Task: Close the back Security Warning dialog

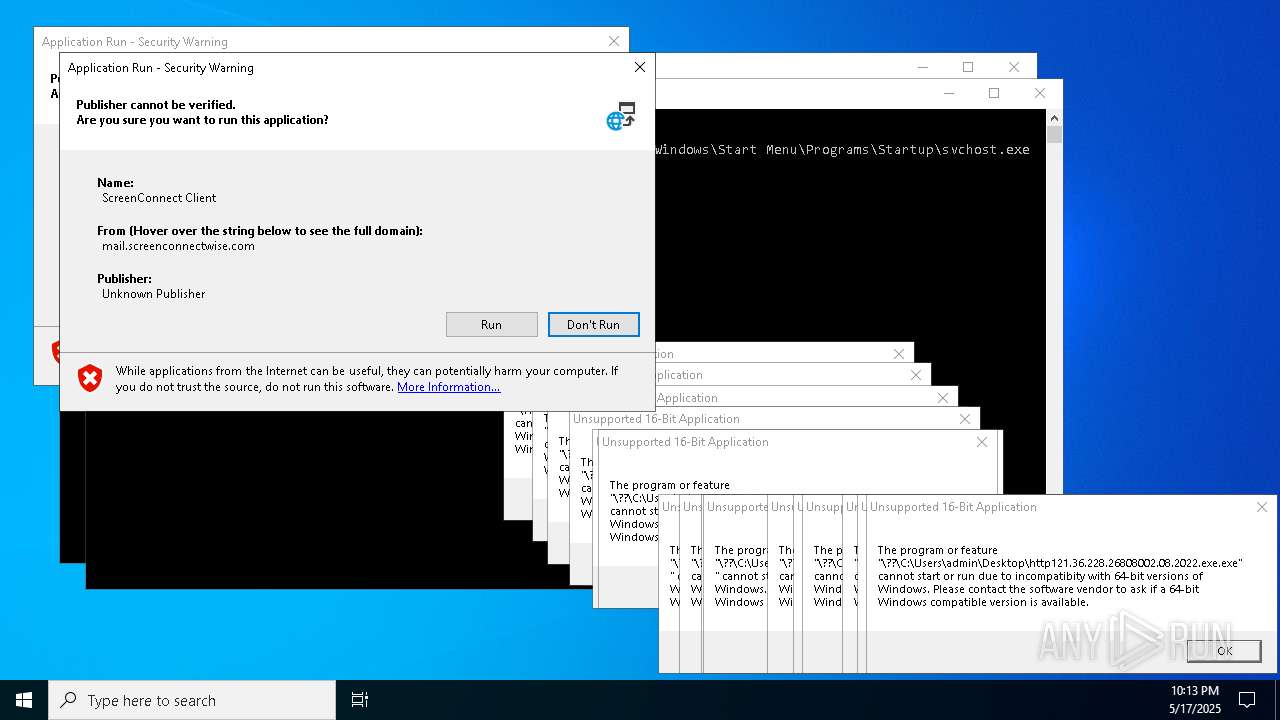Action: (x=614, y=41)
